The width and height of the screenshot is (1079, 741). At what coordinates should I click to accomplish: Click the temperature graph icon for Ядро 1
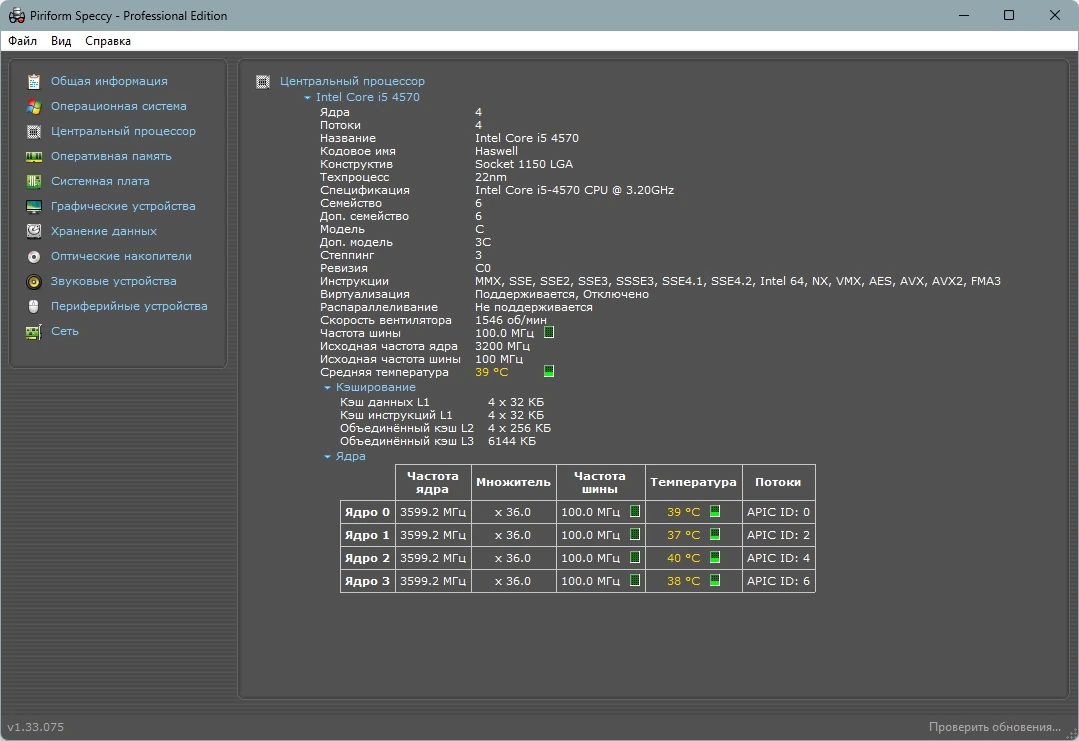[x=715, y=534]
